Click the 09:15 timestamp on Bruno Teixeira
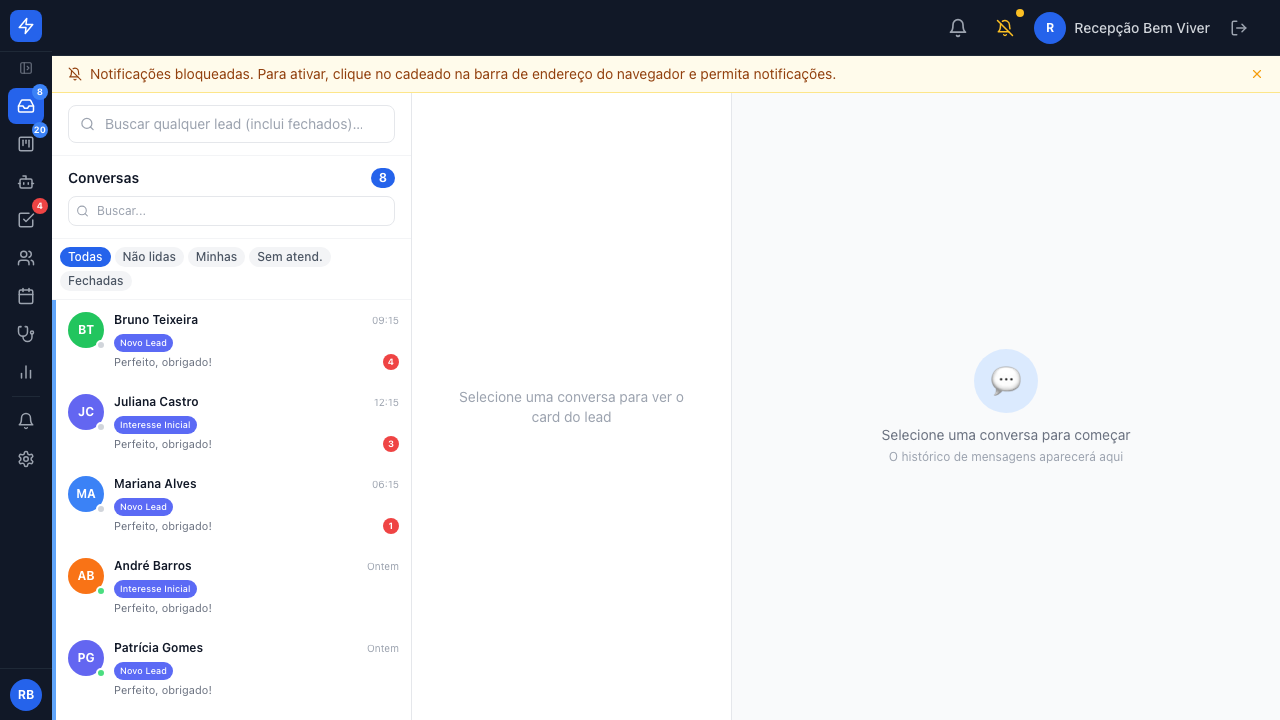 tap(385, 321)
